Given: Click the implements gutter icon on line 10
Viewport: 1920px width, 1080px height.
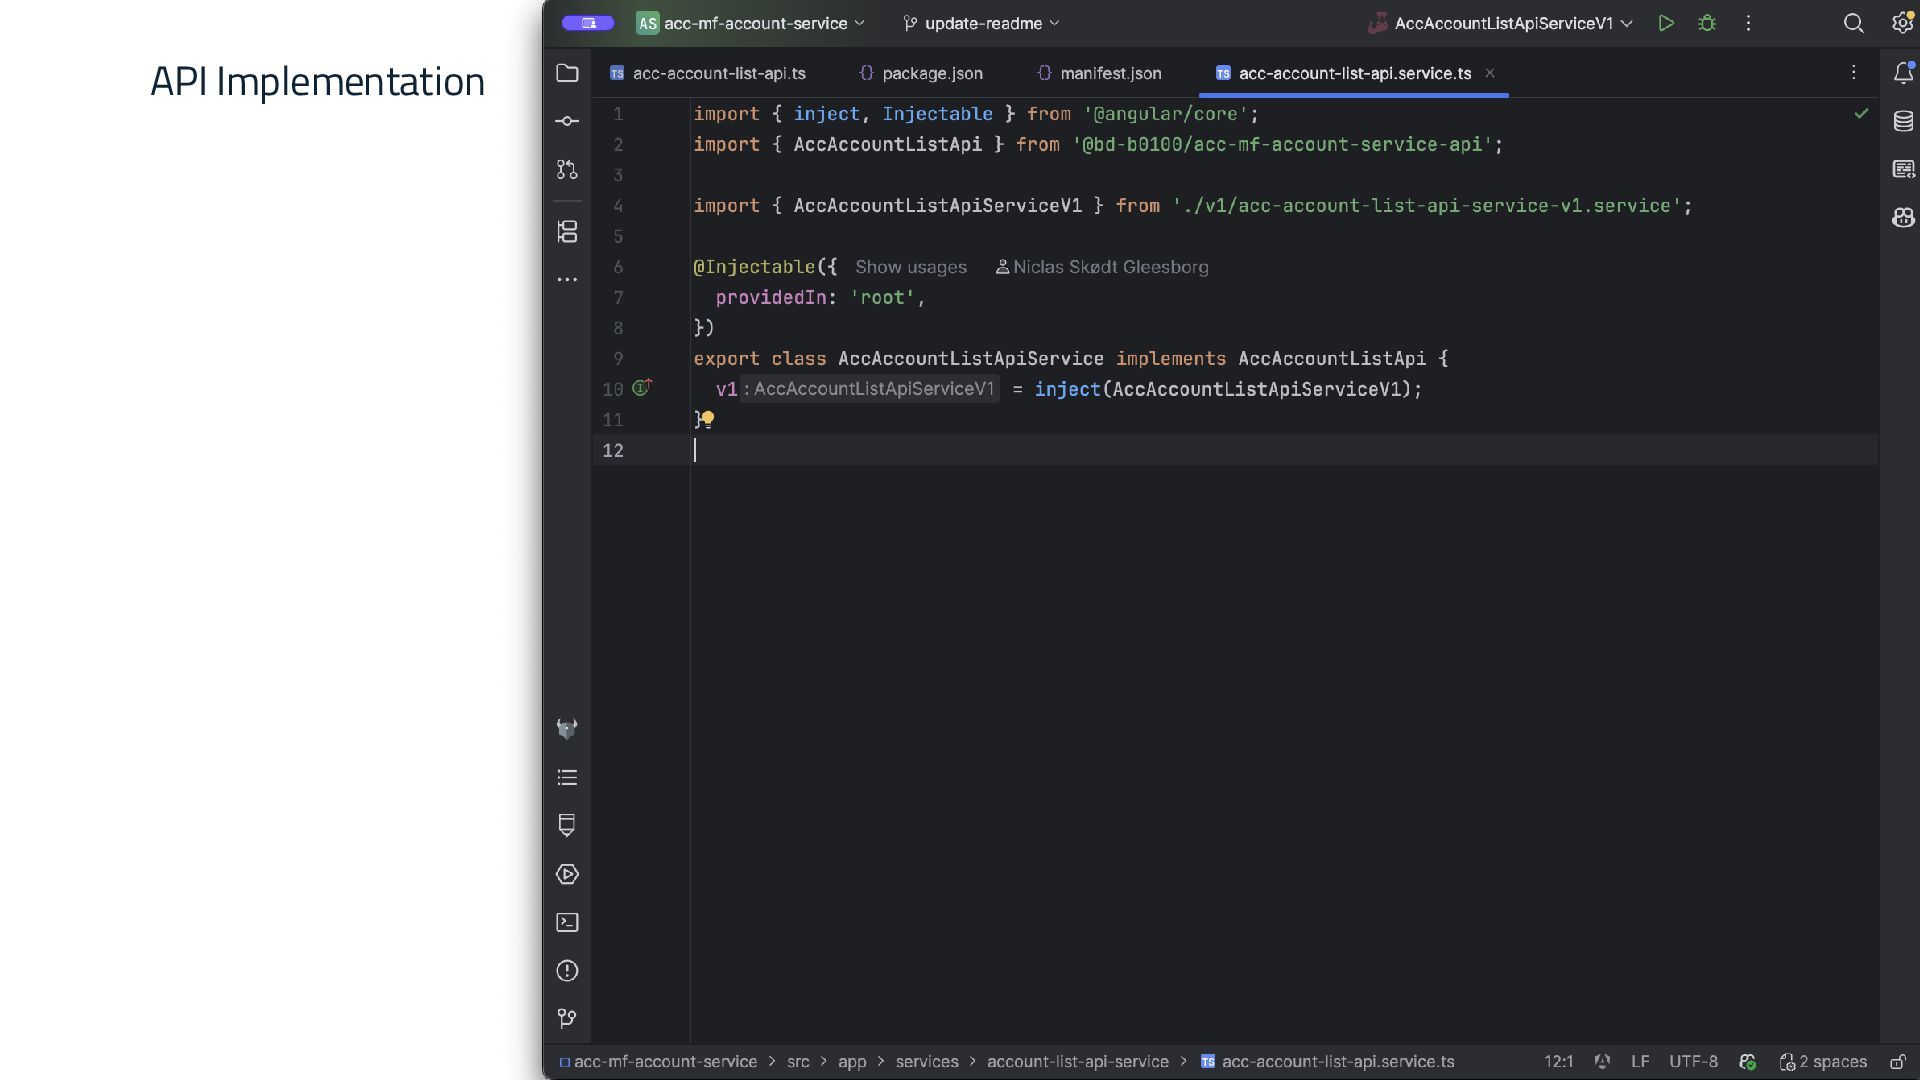Looking at the screenshot, I should 642,388.
